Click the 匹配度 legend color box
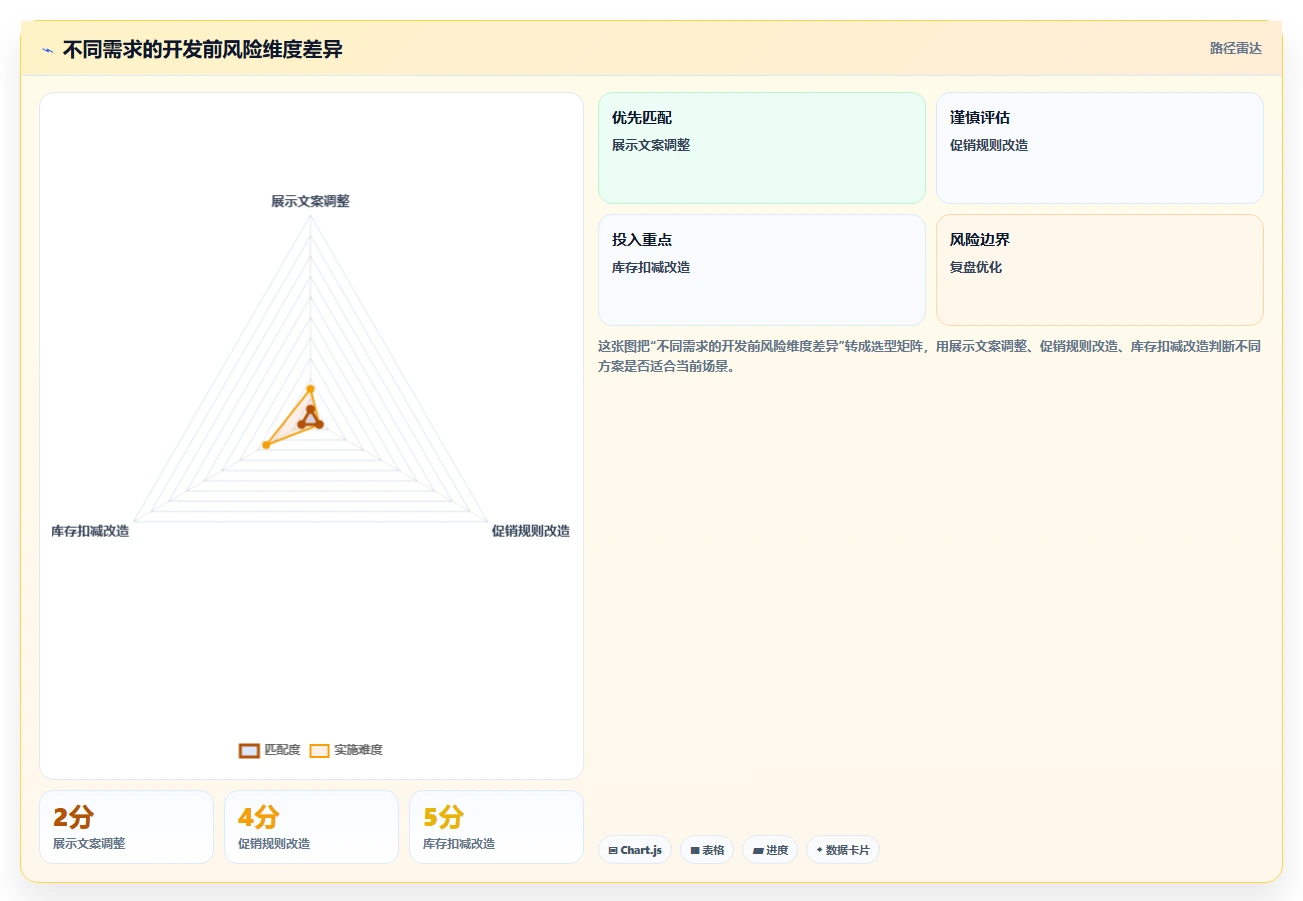This screenshot has height=901, width=1303. pos(249,751)
